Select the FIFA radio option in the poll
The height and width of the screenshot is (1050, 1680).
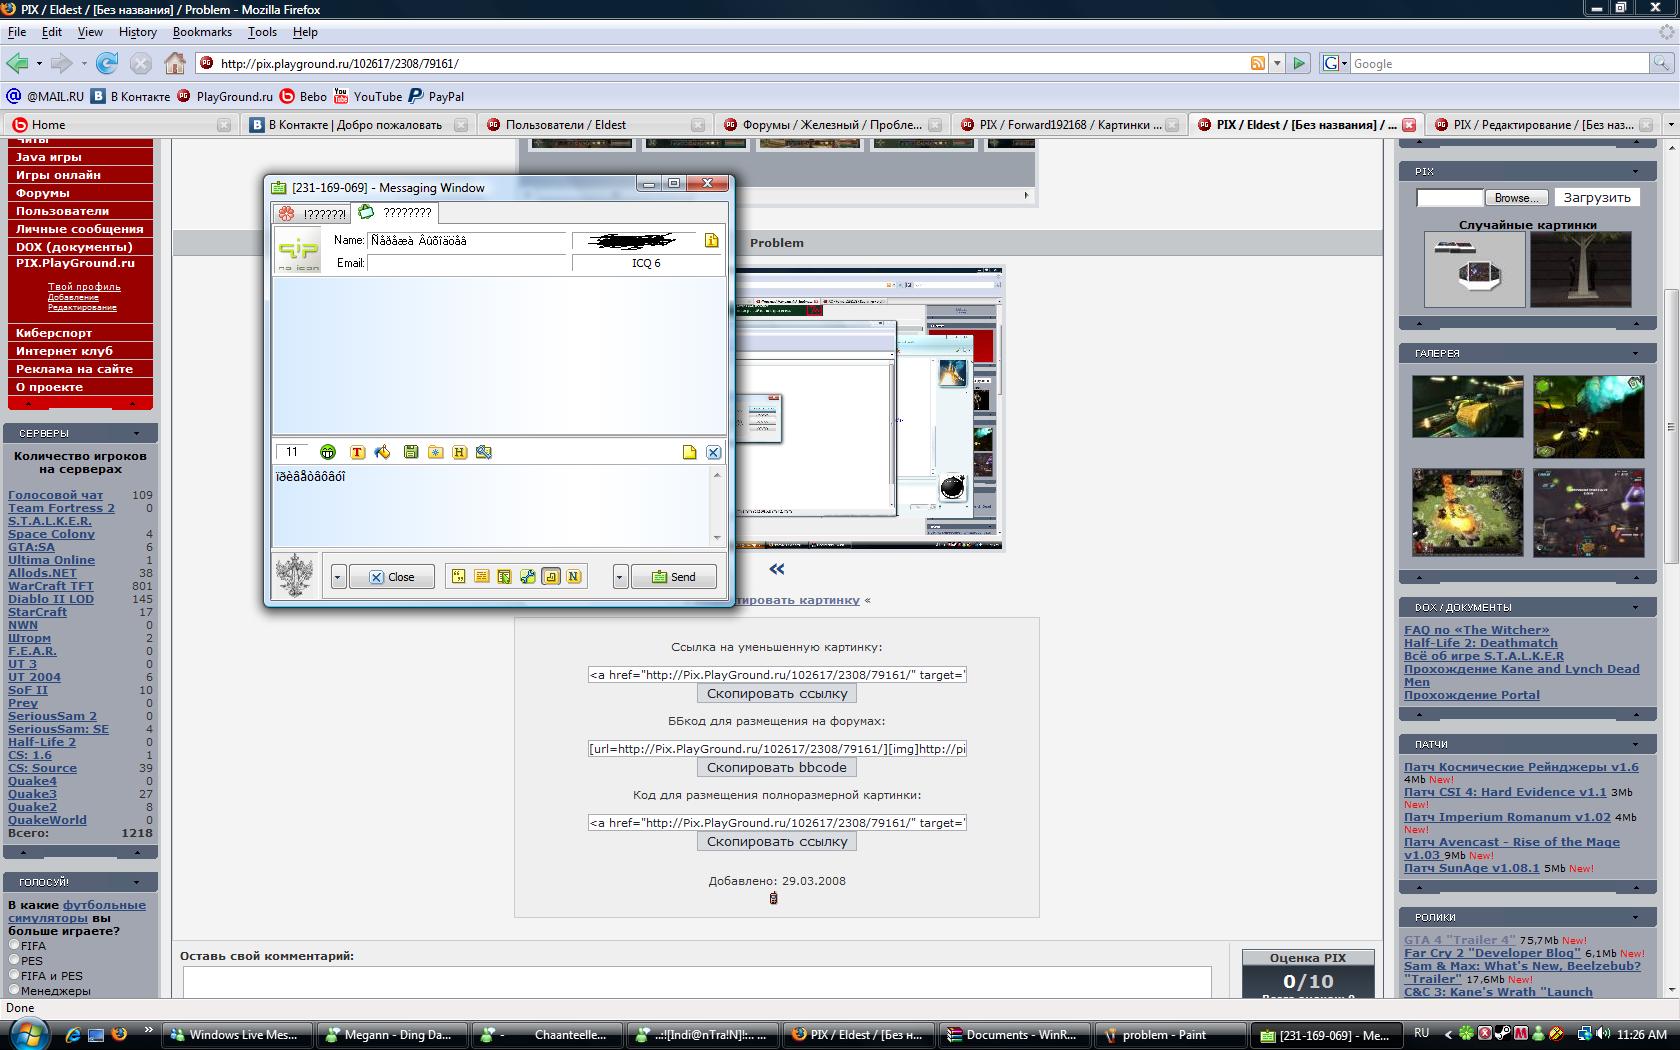click(14, 945)
